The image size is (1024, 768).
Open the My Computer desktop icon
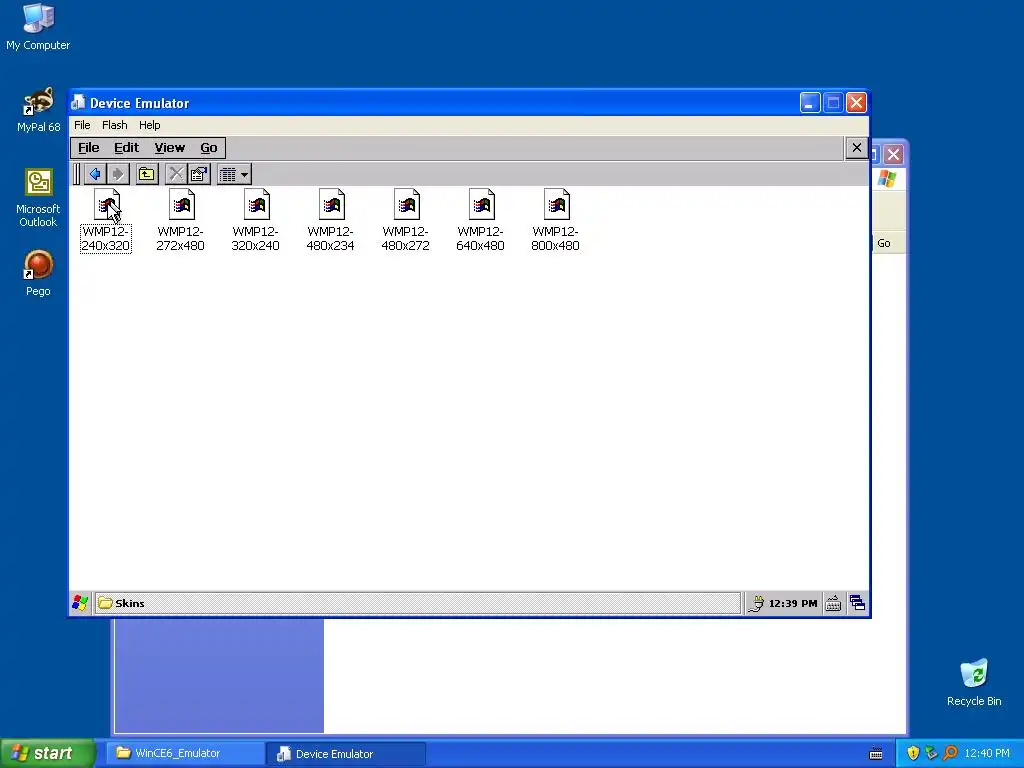[x=38, y=27]
